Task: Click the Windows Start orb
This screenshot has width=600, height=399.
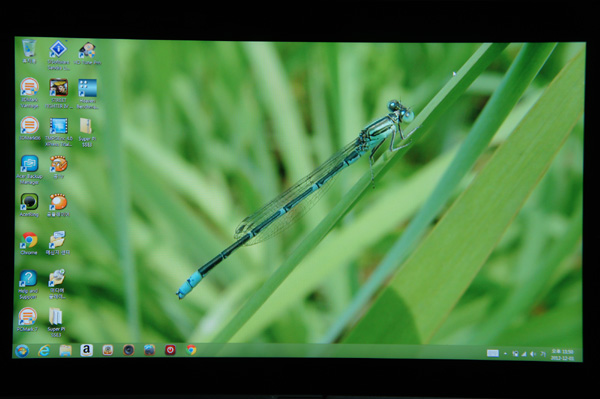Action: (22, 350)
